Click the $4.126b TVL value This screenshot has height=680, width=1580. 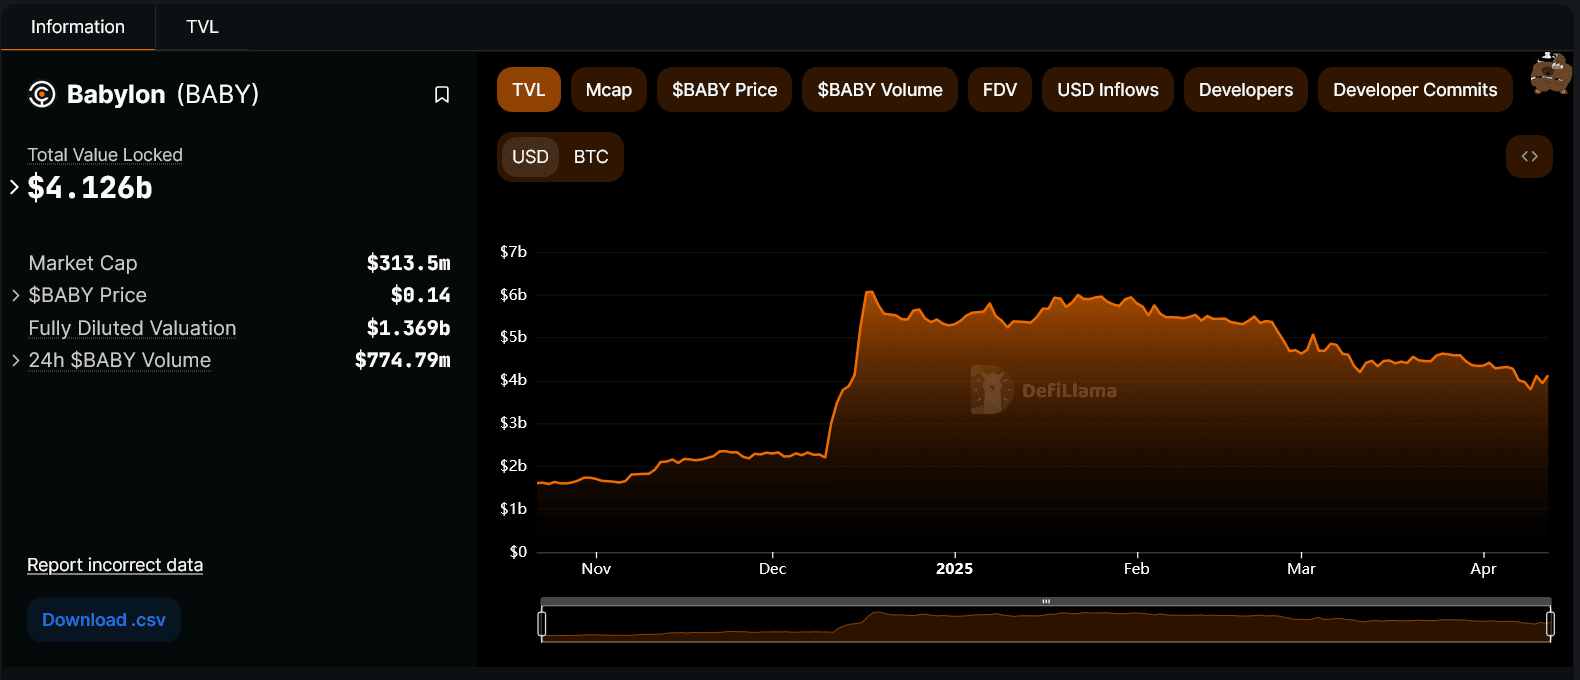[90, 187]
